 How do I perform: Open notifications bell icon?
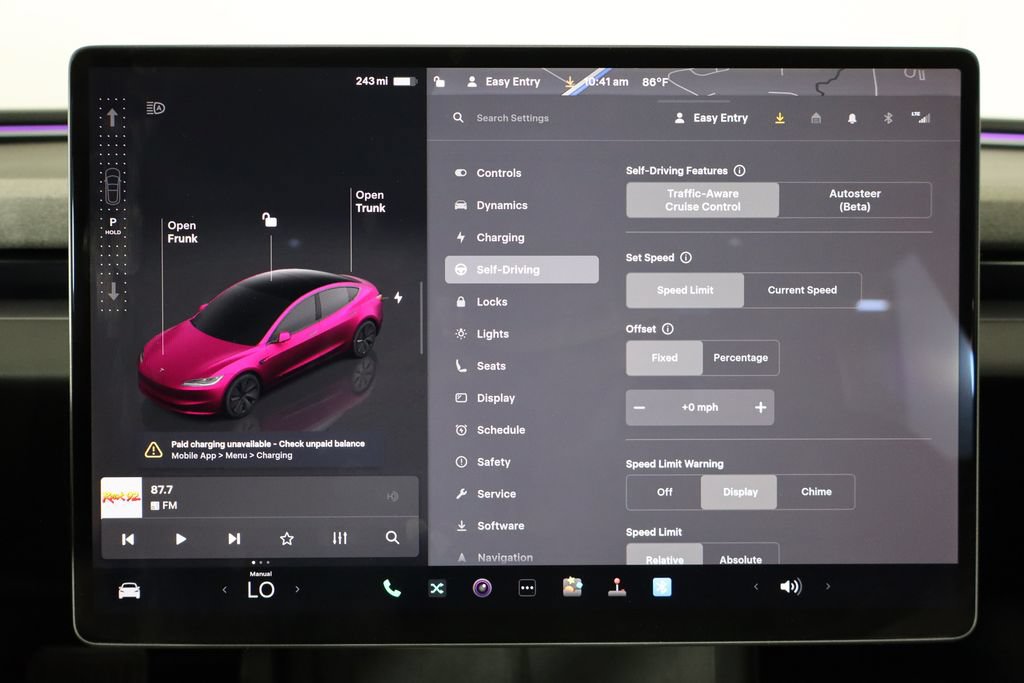pyautogui.click(x=852, y=118)
